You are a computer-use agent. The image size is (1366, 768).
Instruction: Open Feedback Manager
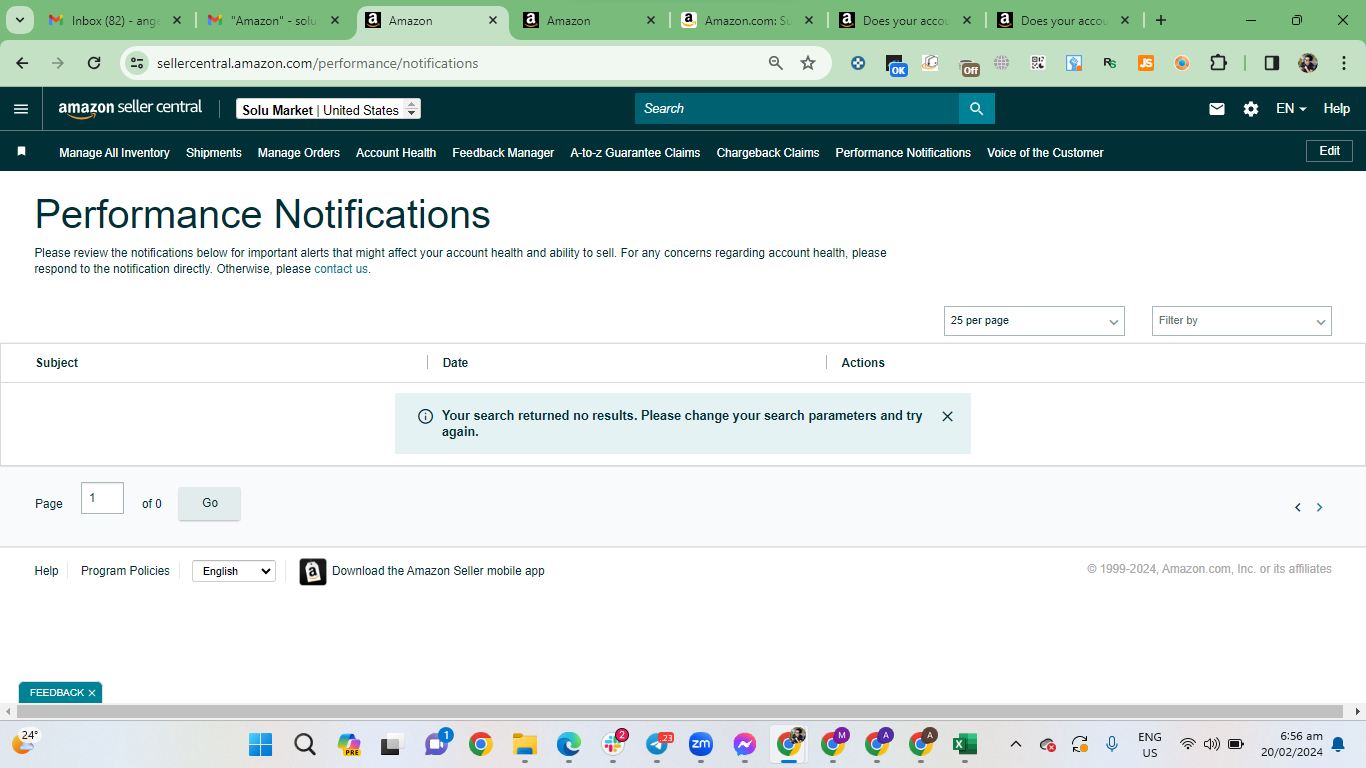point(503,153)
